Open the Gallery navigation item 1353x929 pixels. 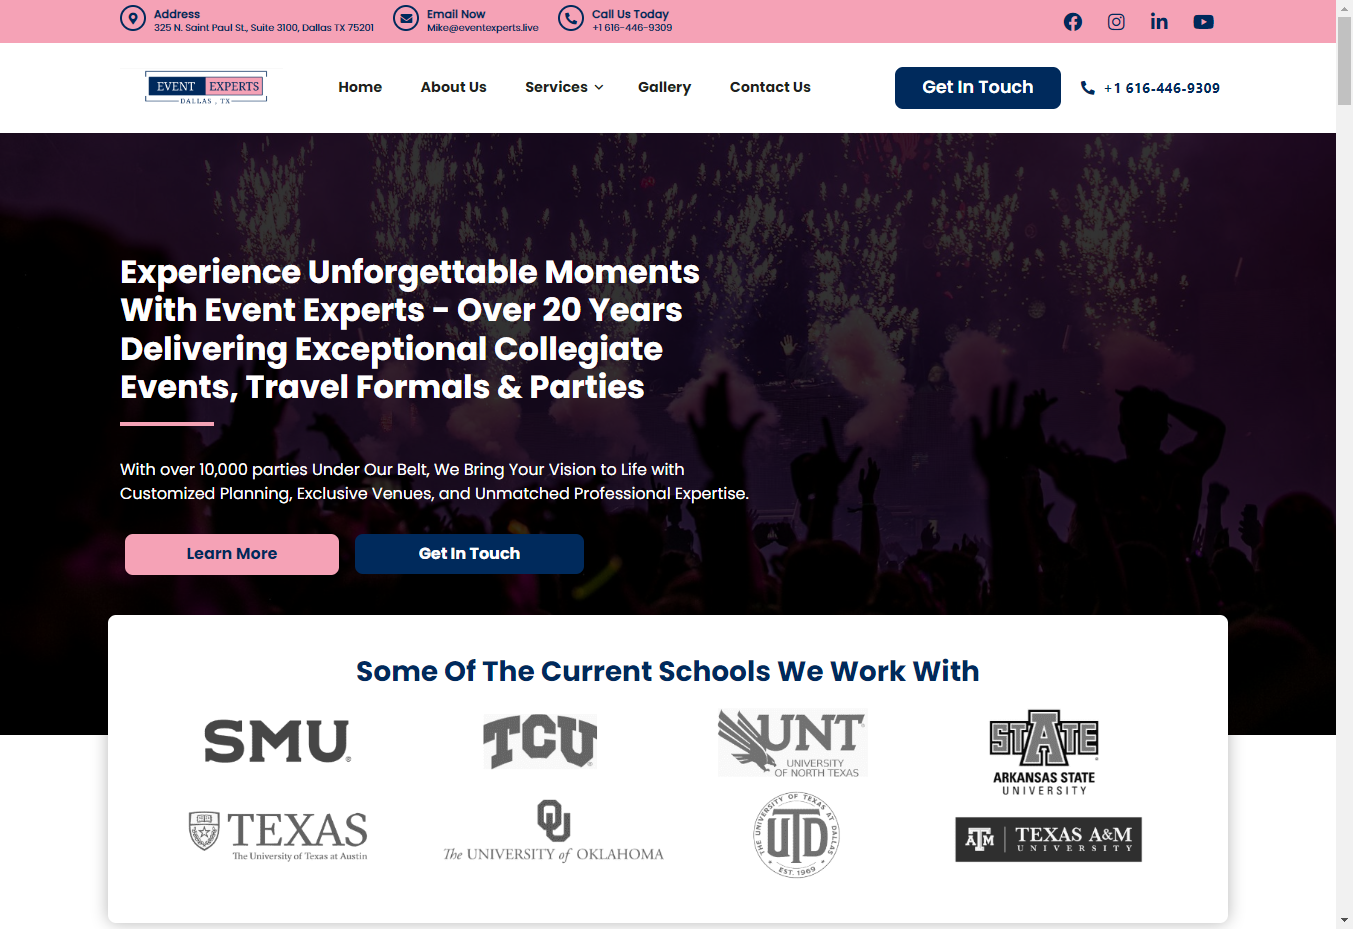click(664, 87)
